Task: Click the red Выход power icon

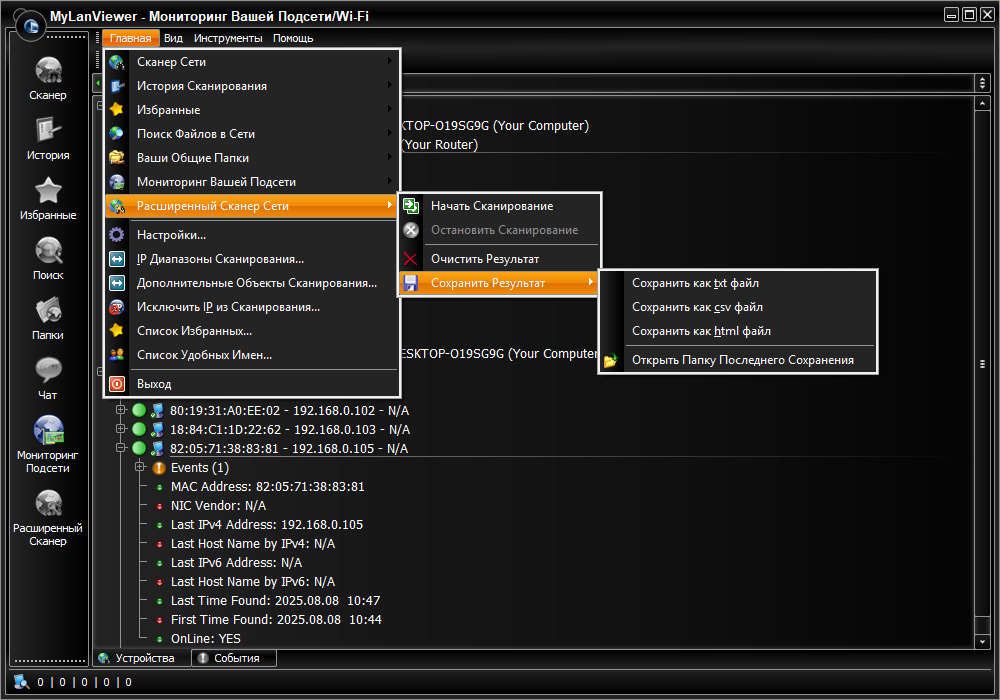Action: 117,384
